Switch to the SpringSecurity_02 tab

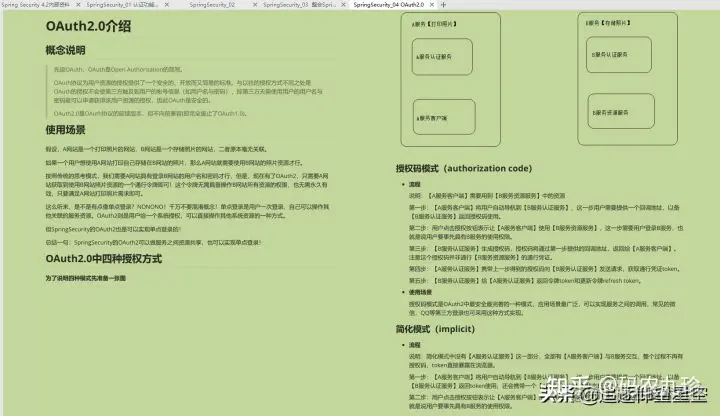point(212,5)
